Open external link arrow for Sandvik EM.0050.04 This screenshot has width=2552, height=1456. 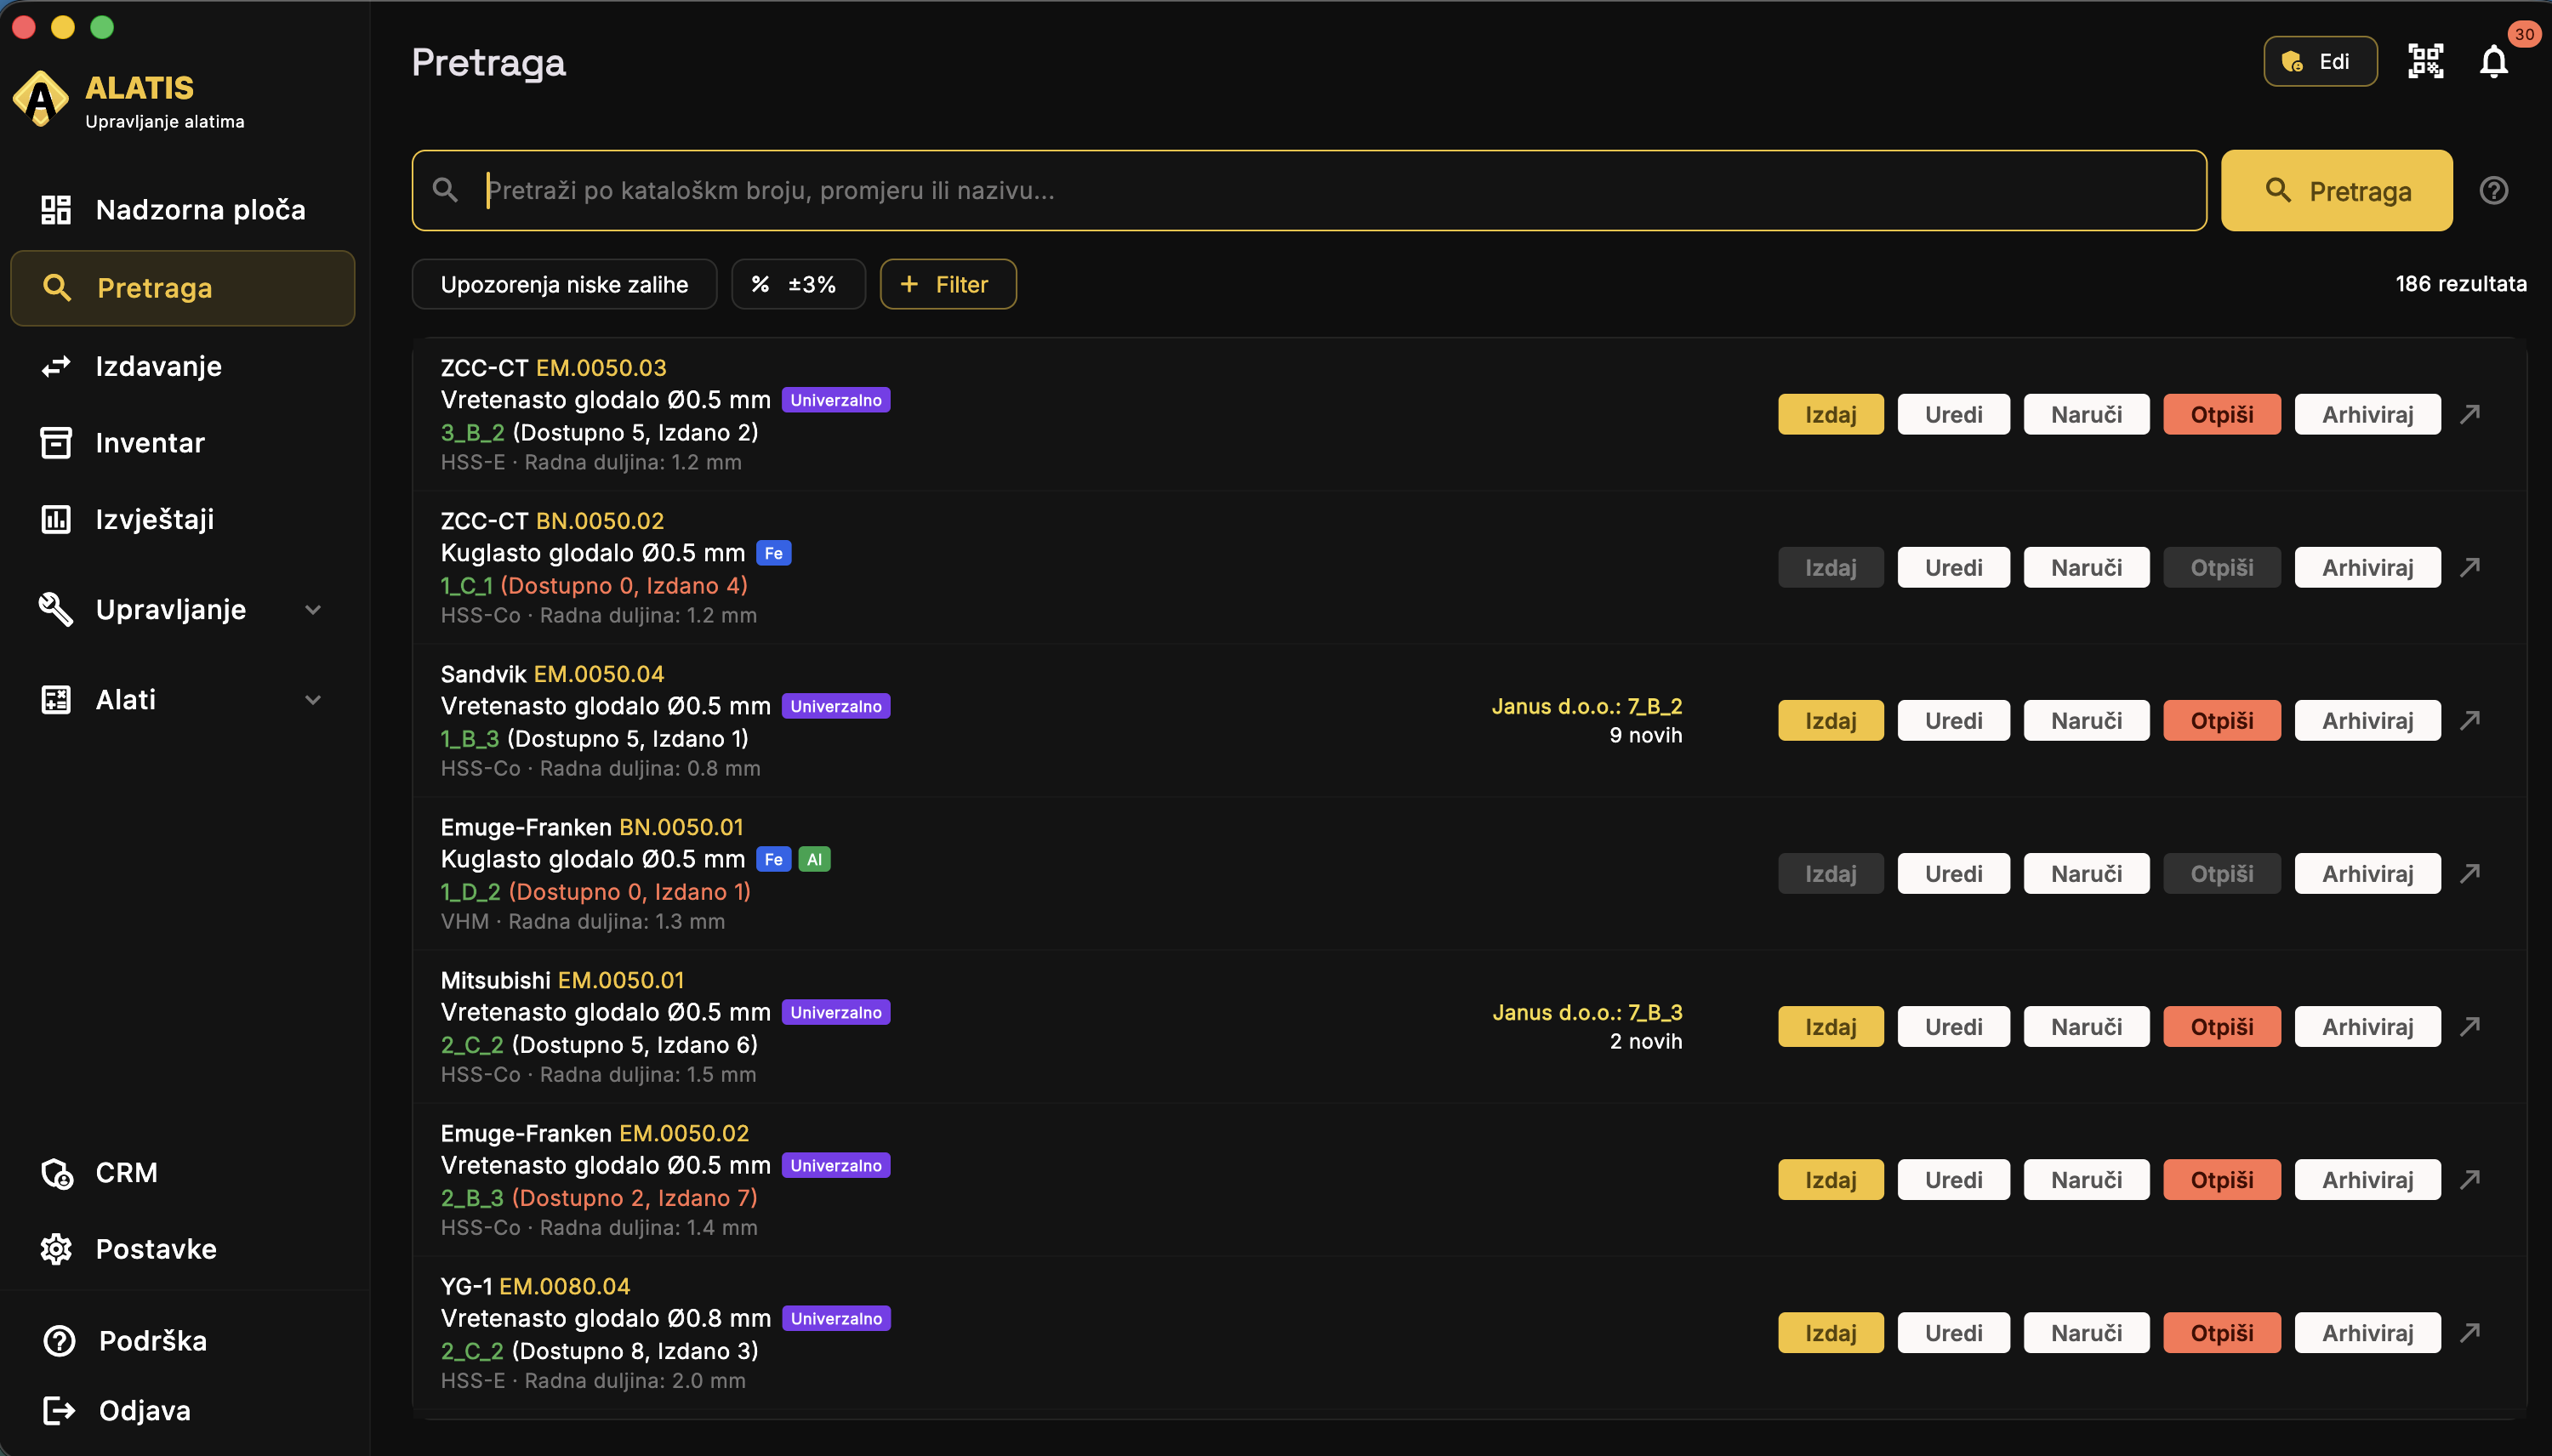[x=2470, y=720]
